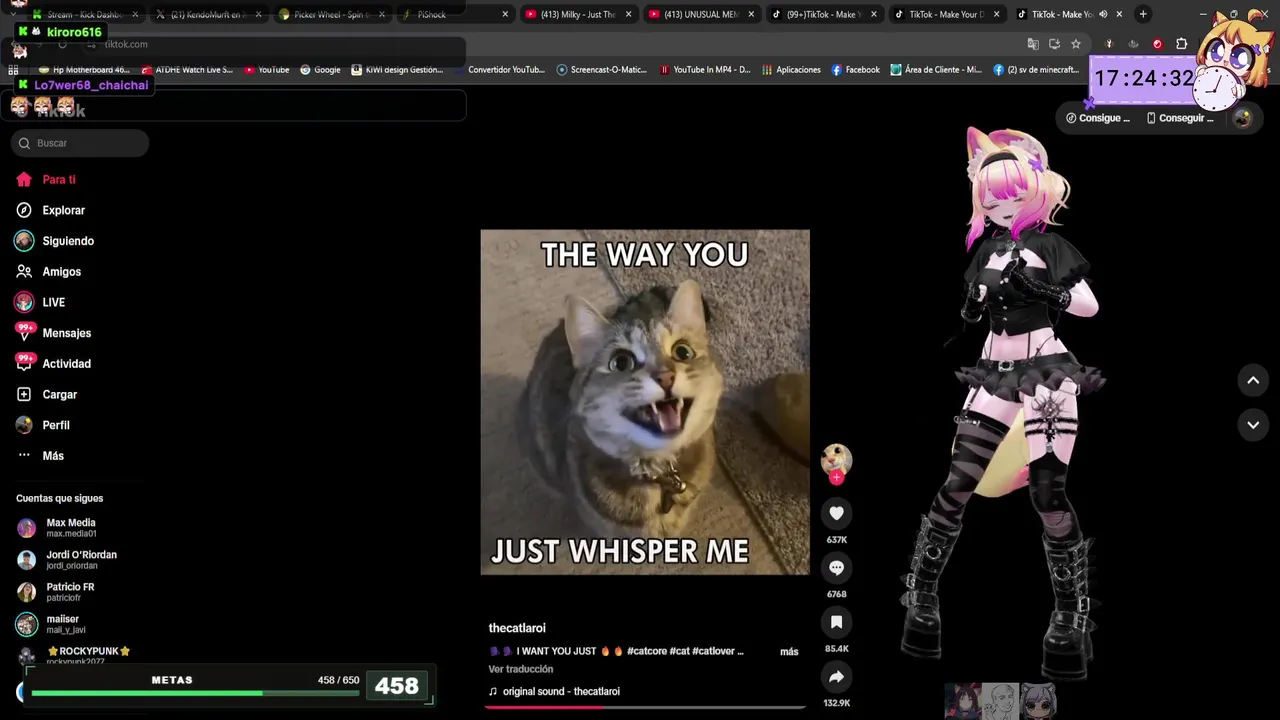Click the Buscar search field
Image resolution: width=1280 pixels, height=720 pixels.
point(80,143)
